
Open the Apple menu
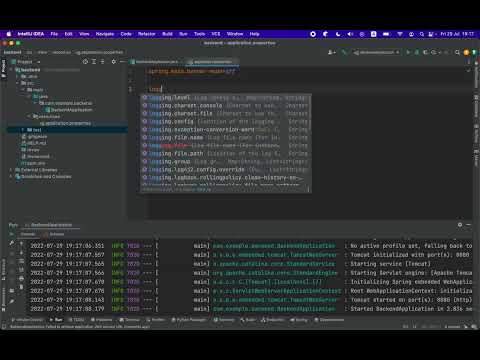(x=9, y=34)
